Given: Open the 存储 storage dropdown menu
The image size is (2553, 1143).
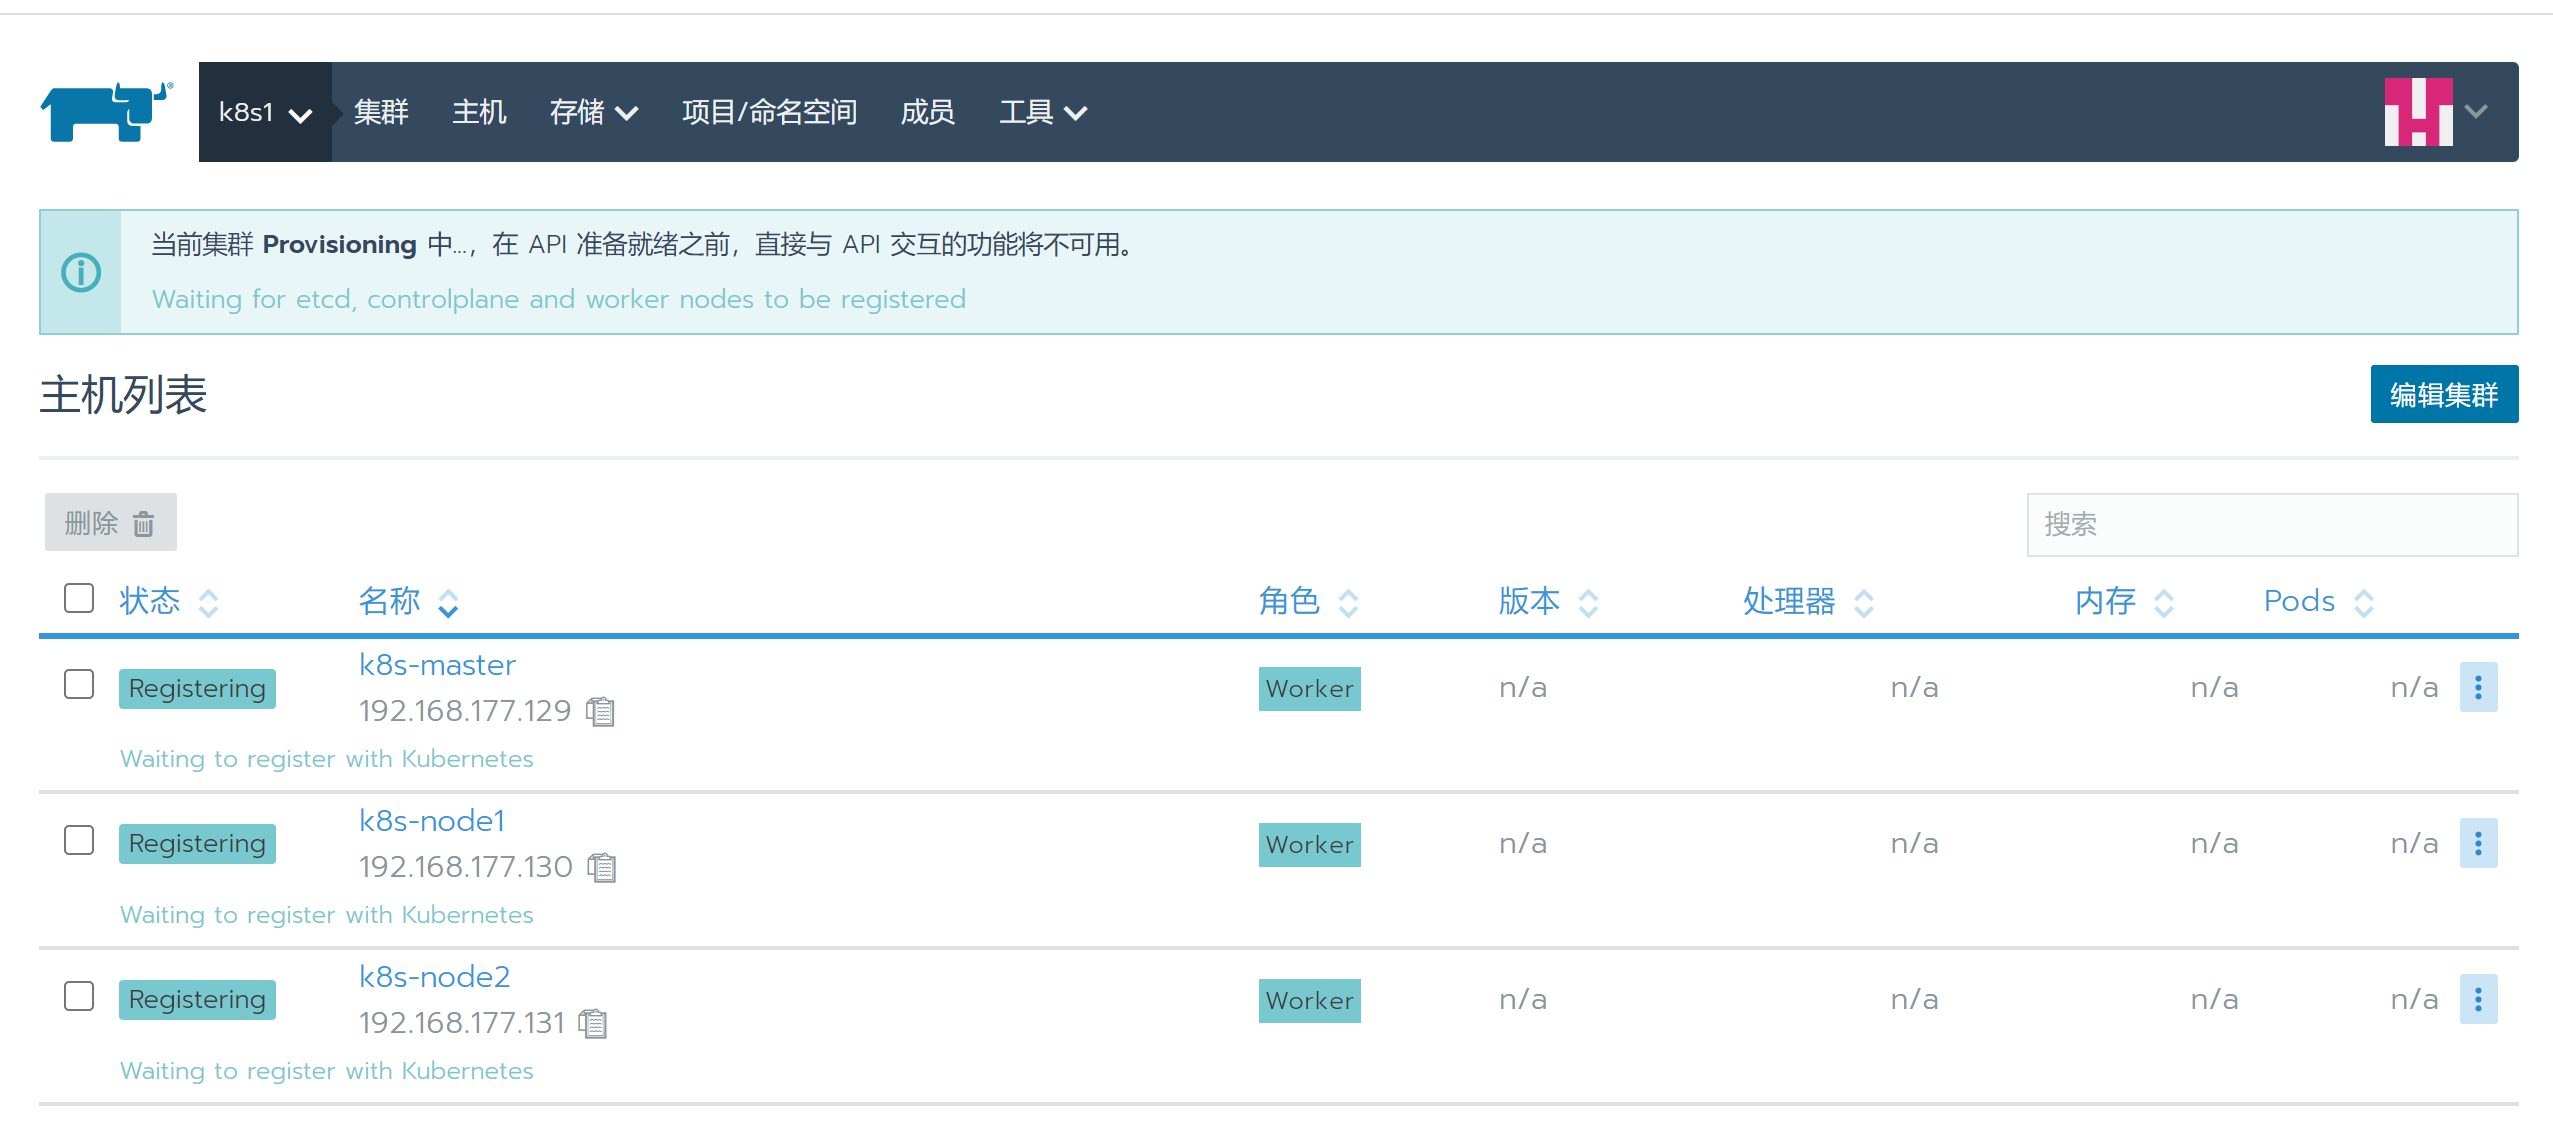Looking at the screenshot, I should click(x=593, y=113).
